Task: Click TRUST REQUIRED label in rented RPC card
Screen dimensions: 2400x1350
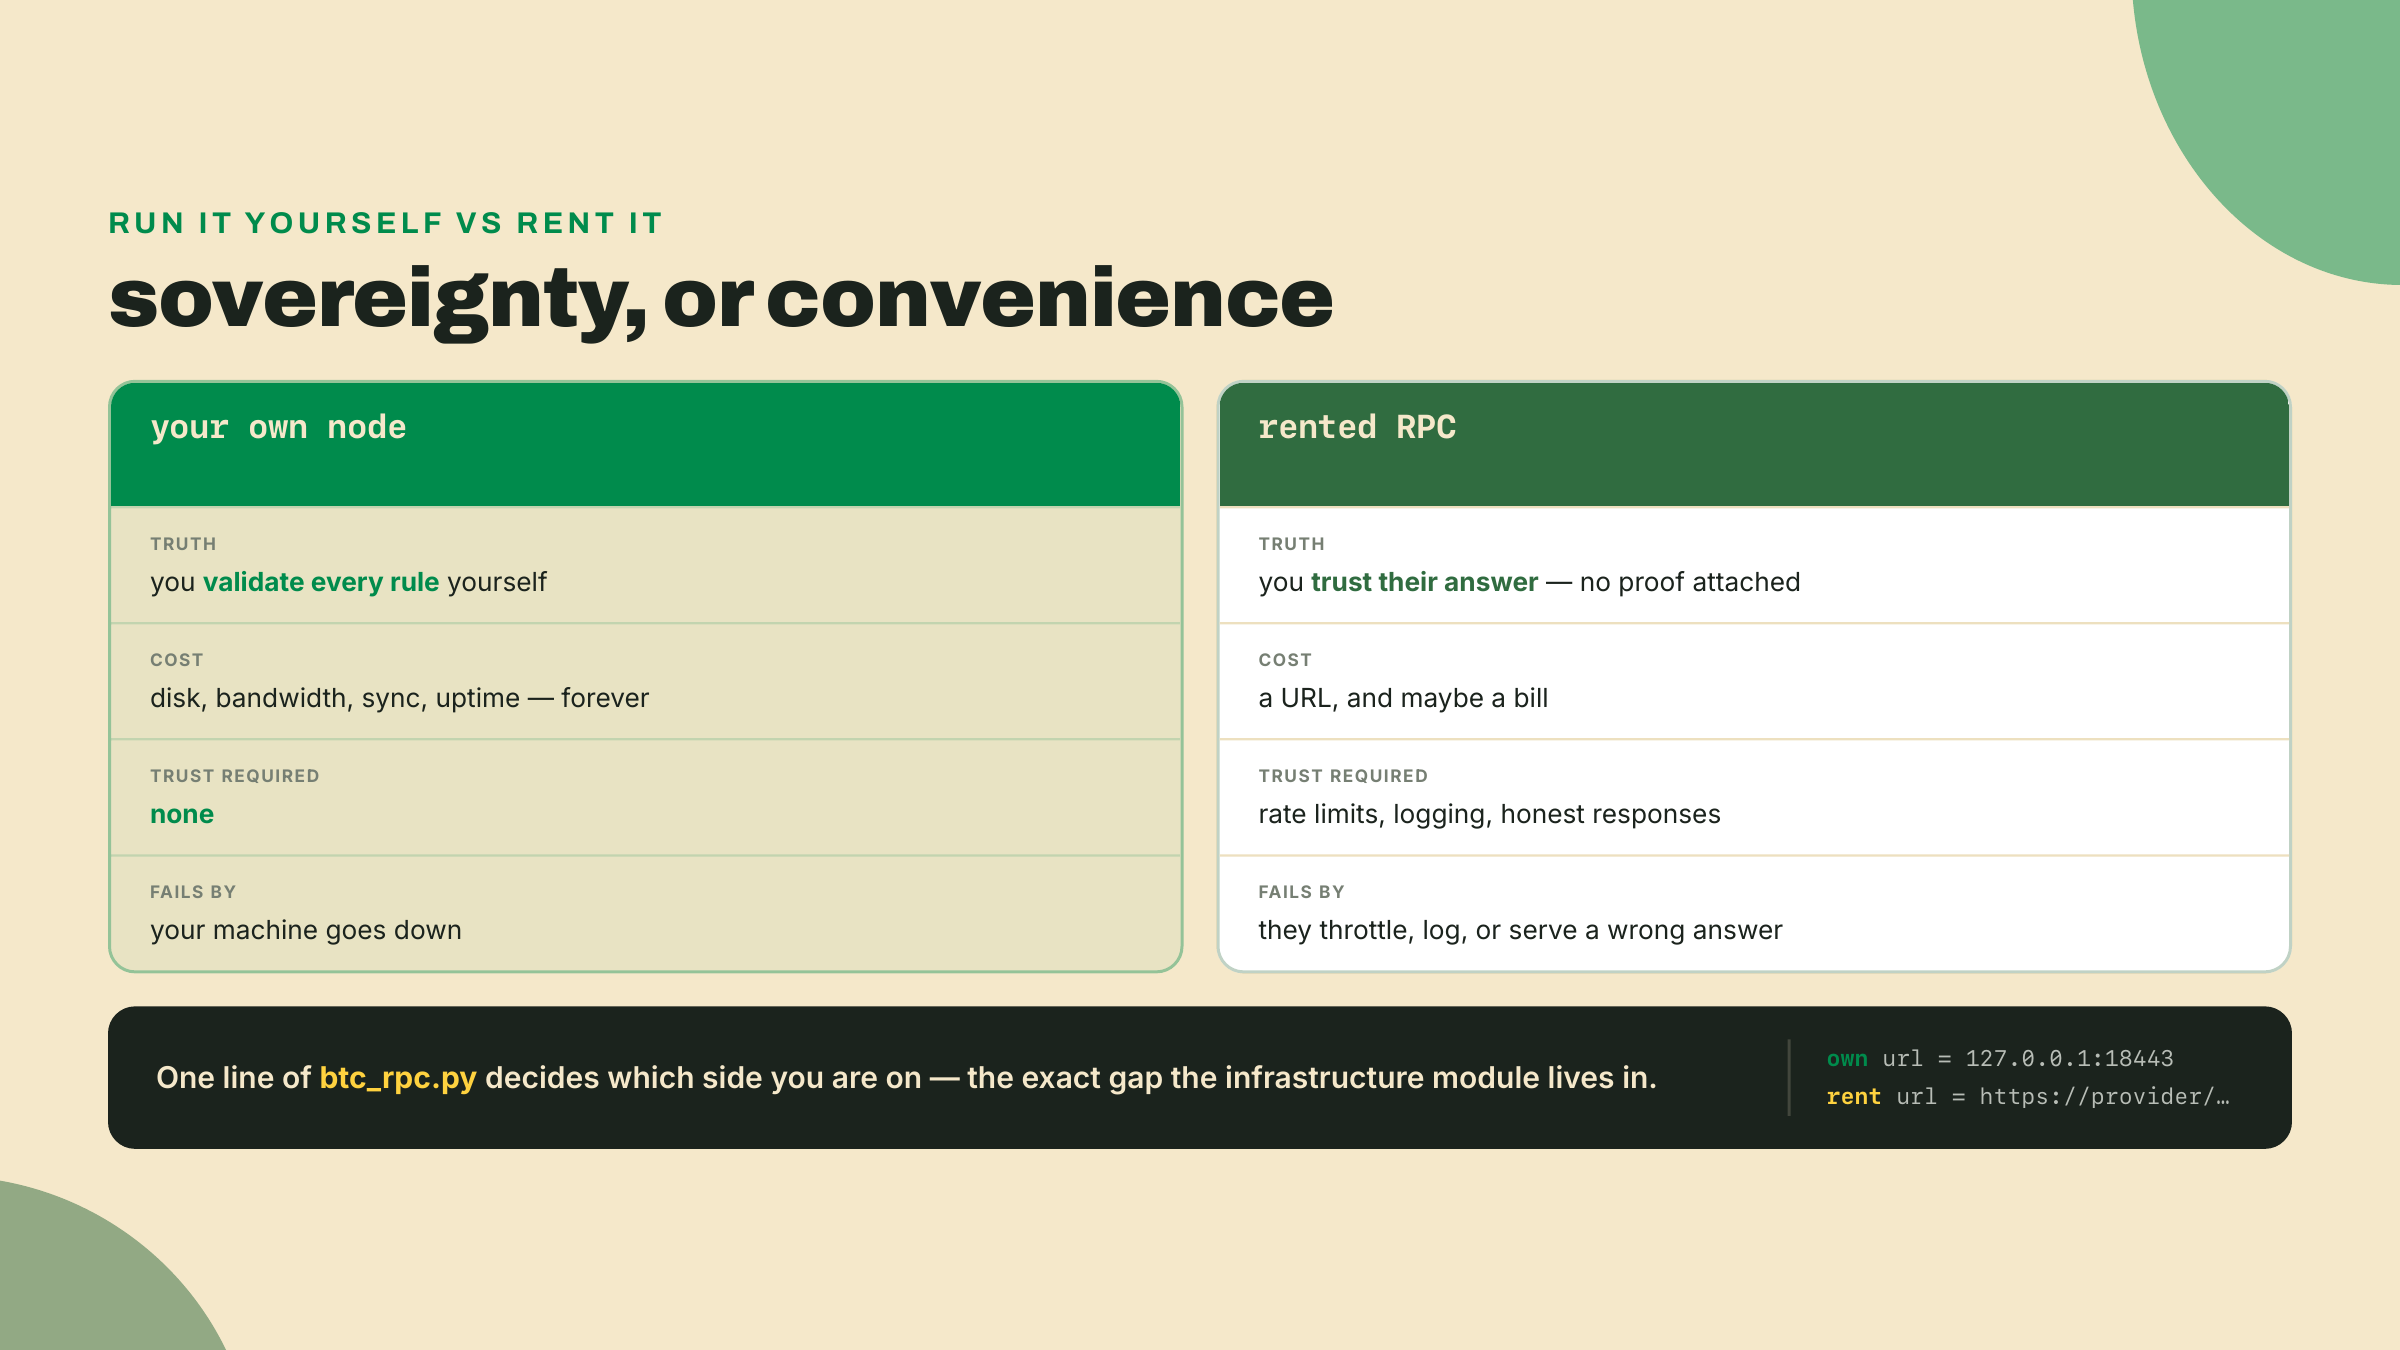Action: coord(1343,776)
